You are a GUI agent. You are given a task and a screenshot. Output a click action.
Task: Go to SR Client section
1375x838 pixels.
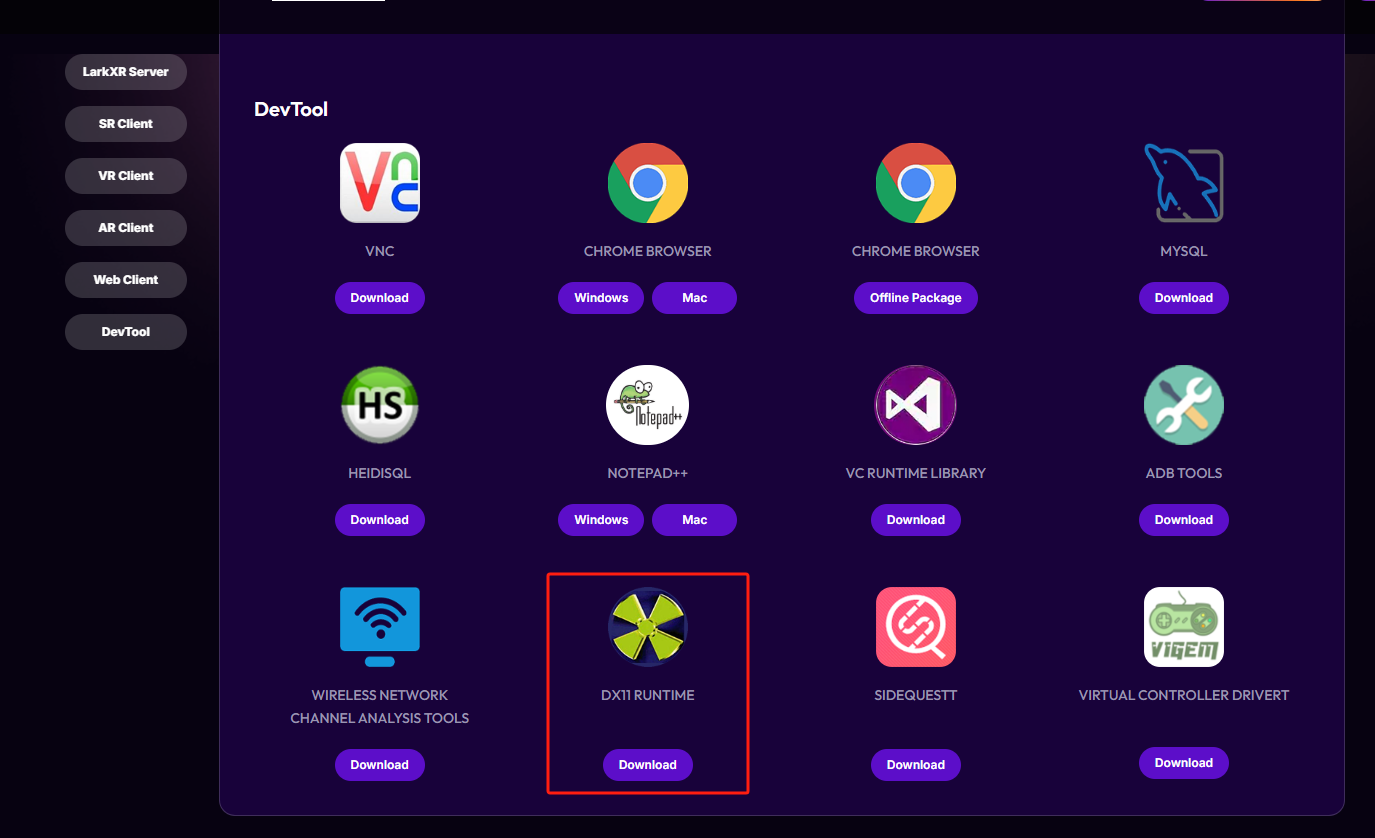pos(126,124)
